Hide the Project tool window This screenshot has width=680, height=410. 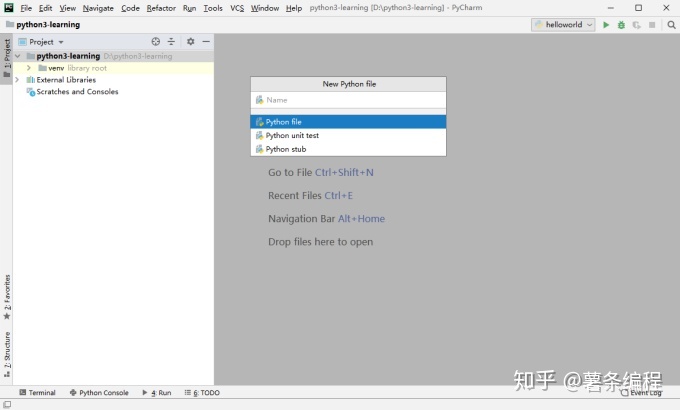(x=206, y=42)
